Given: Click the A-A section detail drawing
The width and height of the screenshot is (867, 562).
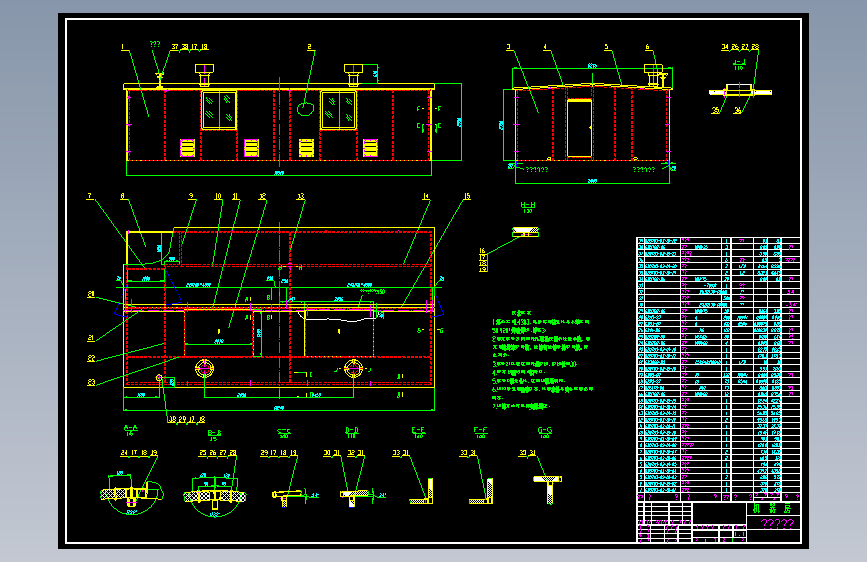Looking at the screenshot, I should pyautogui.click(x=131, y=492).
